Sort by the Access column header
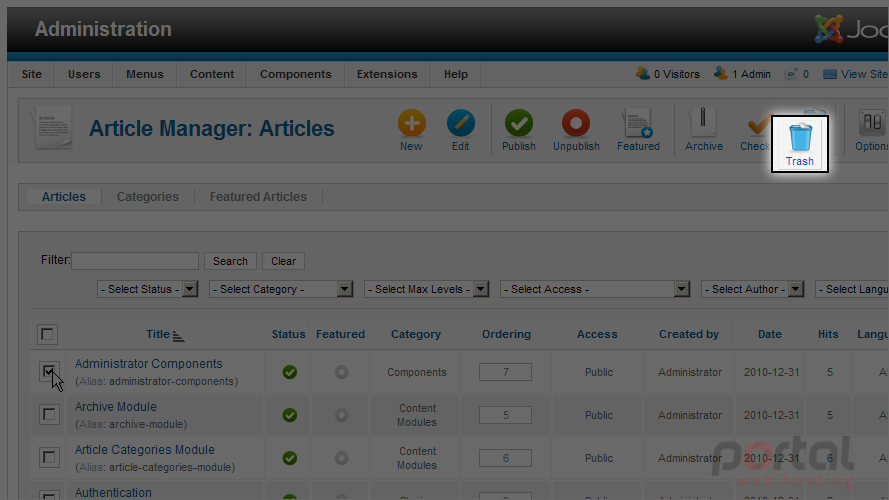The height and width of the screenshot is (500, 889). pyautogui.click(x=597, y=334)
